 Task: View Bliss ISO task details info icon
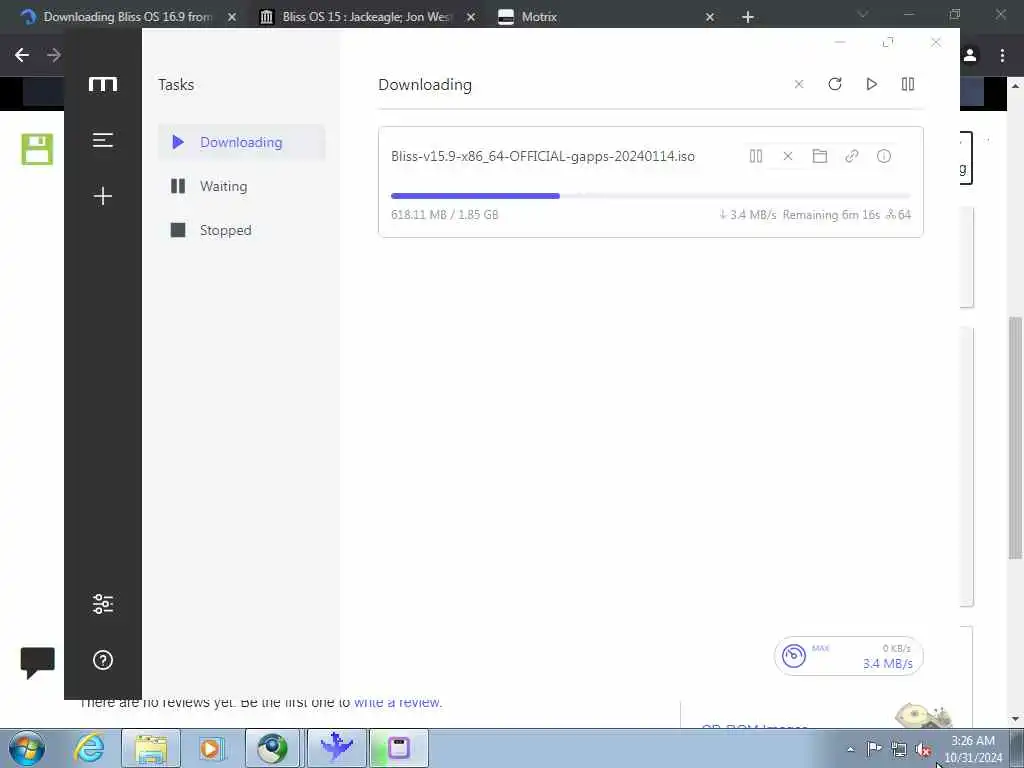(x=884, y=156)
